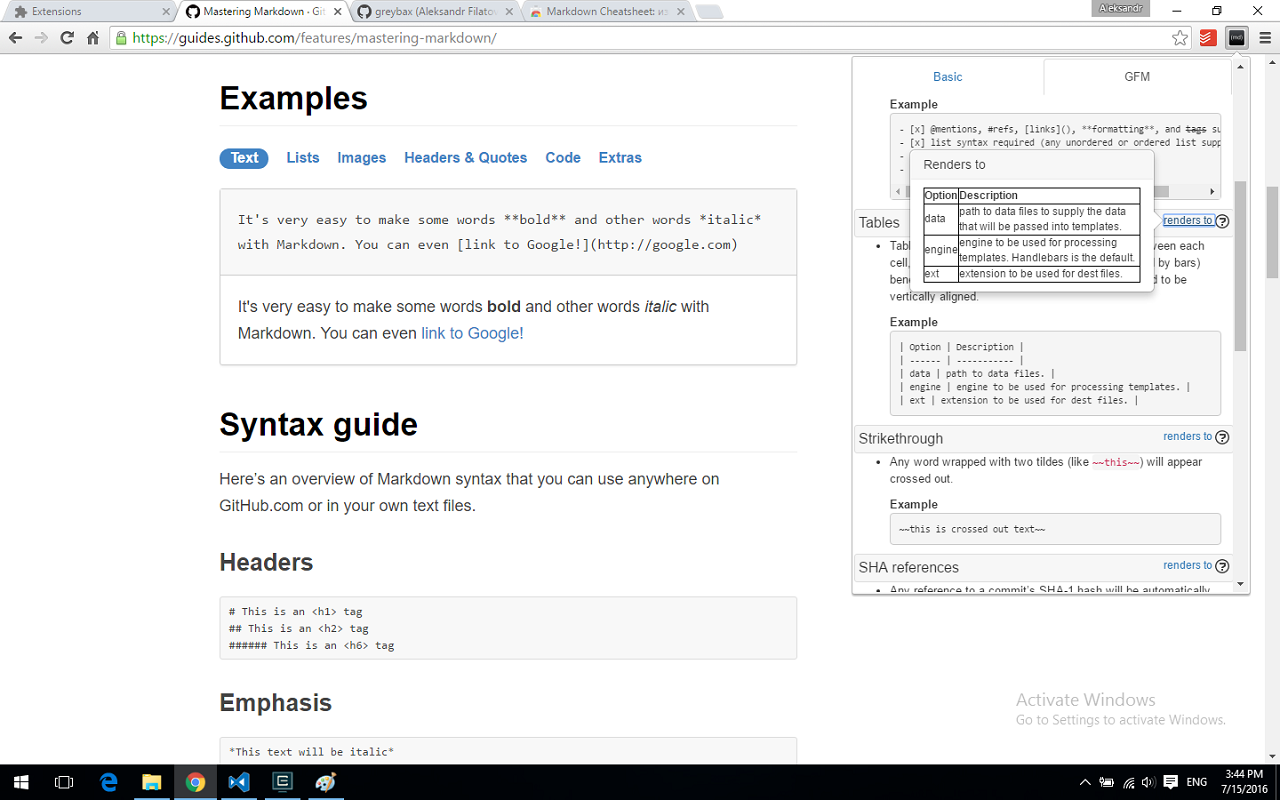The width and height of the screenshot is (1280, 800).
Task: Click the '~~this is crossed out text~~' example
Action: point(1055,529)
